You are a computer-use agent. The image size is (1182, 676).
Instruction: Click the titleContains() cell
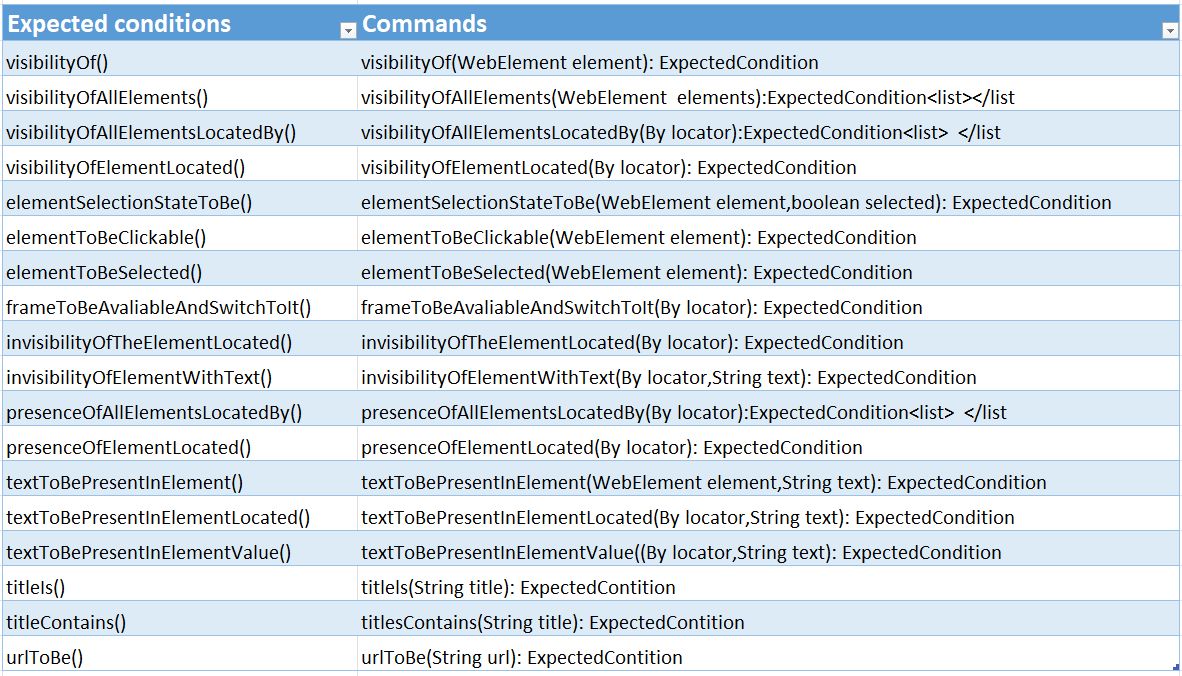click(179, 622)
